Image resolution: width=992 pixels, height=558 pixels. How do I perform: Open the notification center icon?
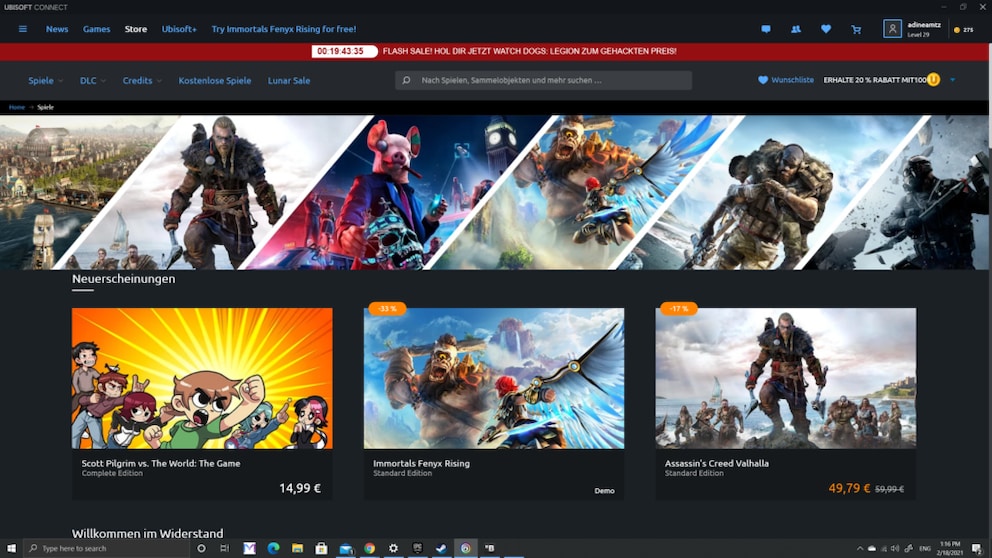[x=977, y=549]
